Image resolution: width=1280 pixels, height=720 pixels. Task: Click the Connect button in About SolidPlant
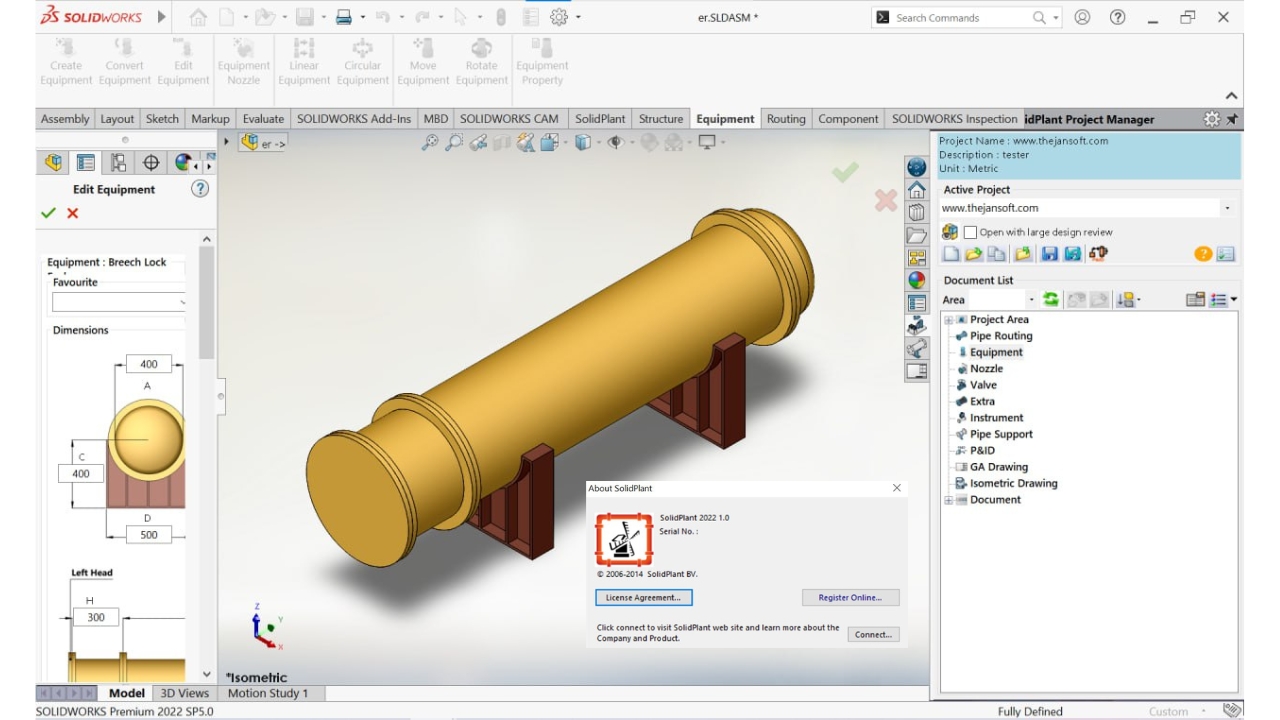click(873, 634)
